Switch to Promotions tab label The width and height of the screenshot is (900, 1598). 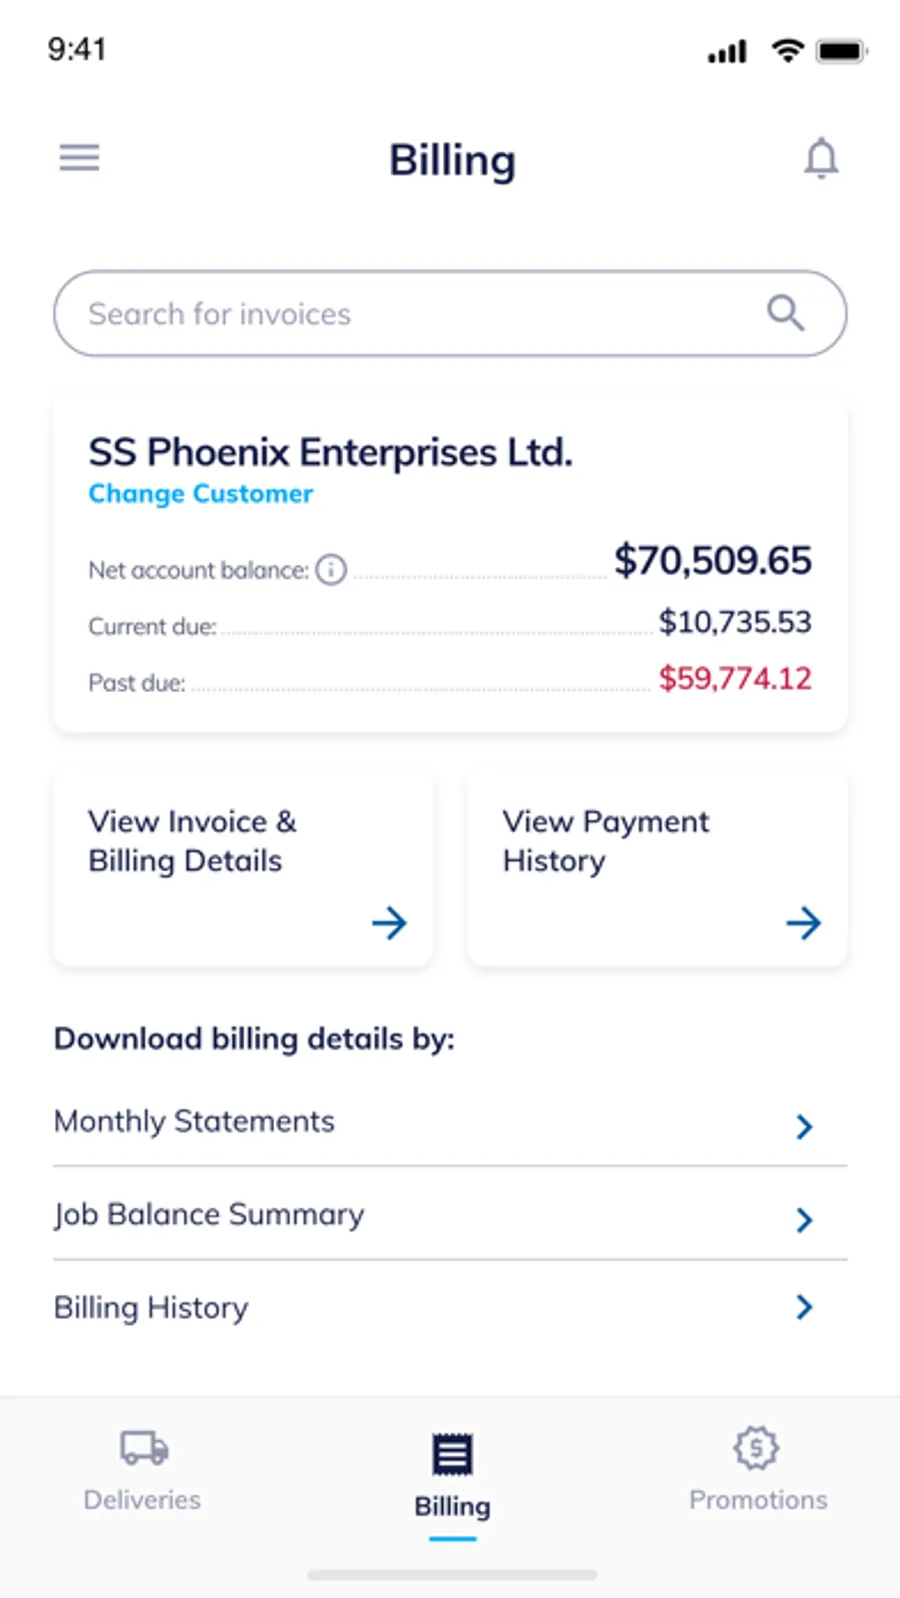click(x=758, y=1500)
